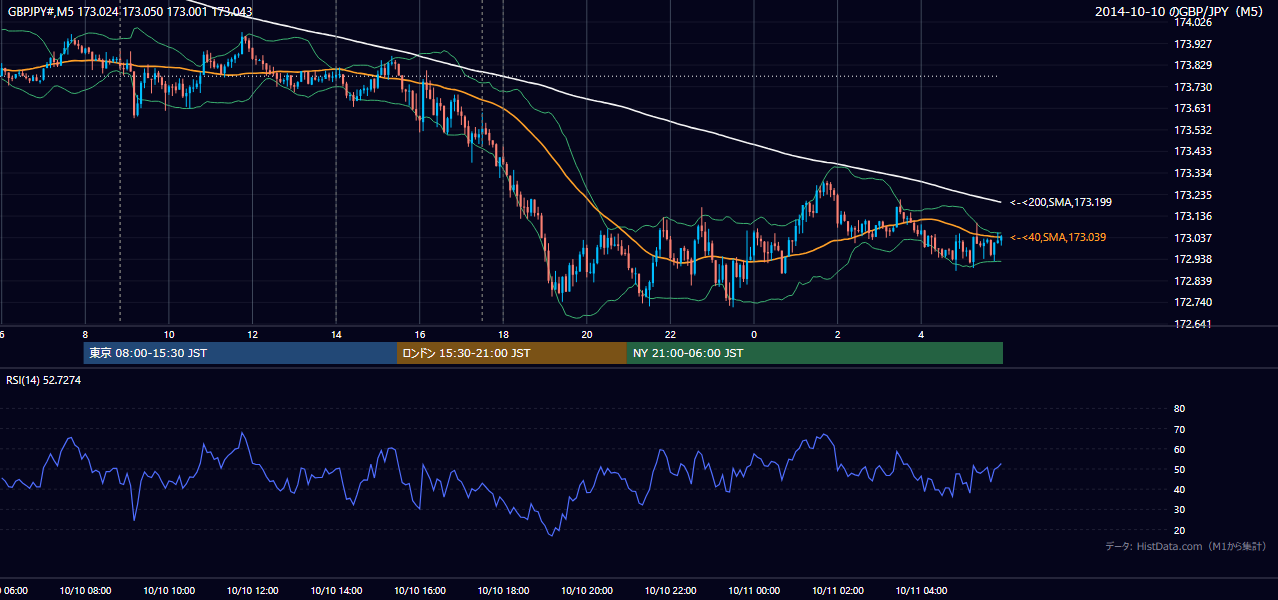This screenshot has width=1278, height=600.
Task: Click the 10/10 22:00 bottom time label
Action: [670, 591]
